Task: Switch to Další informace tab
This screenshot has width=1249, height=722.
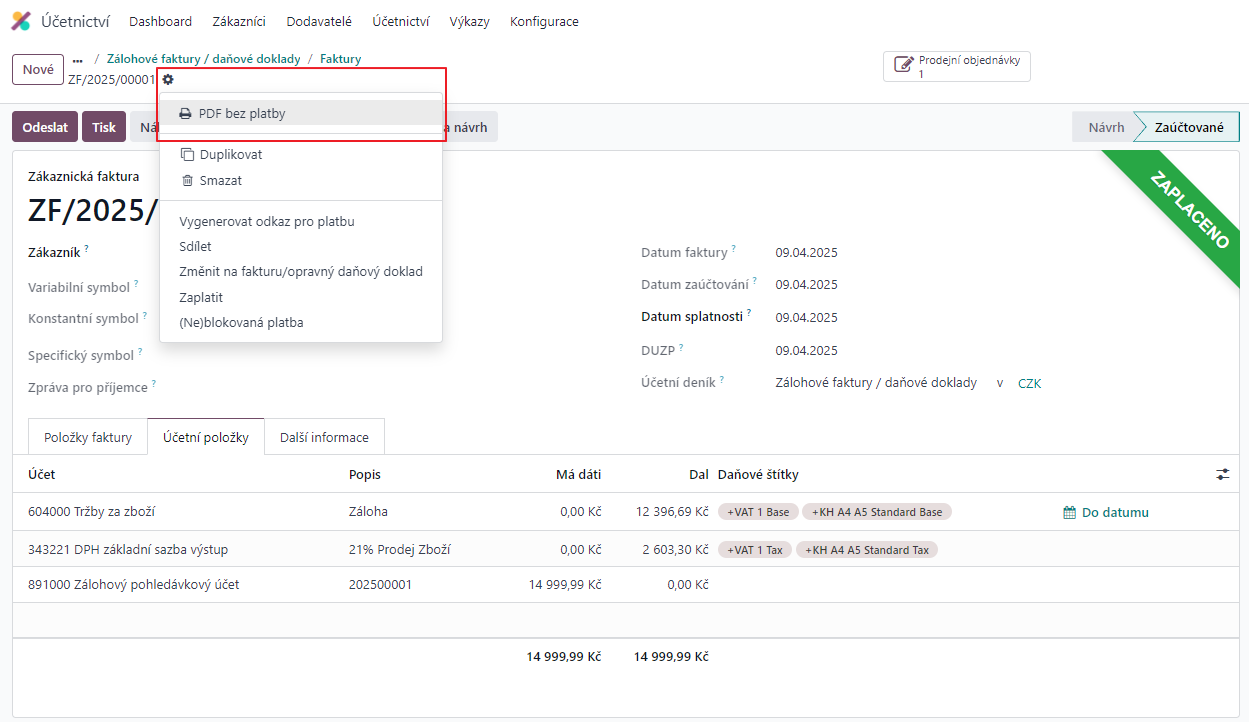Action: (324, 437)
